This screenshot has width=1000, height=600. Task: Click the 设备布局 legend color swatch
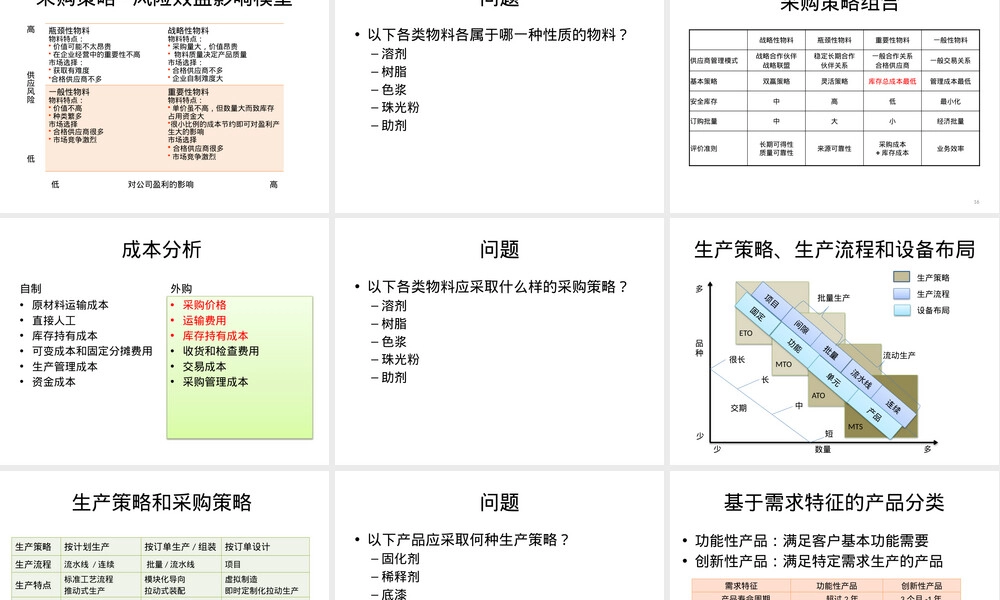(901, 310)
